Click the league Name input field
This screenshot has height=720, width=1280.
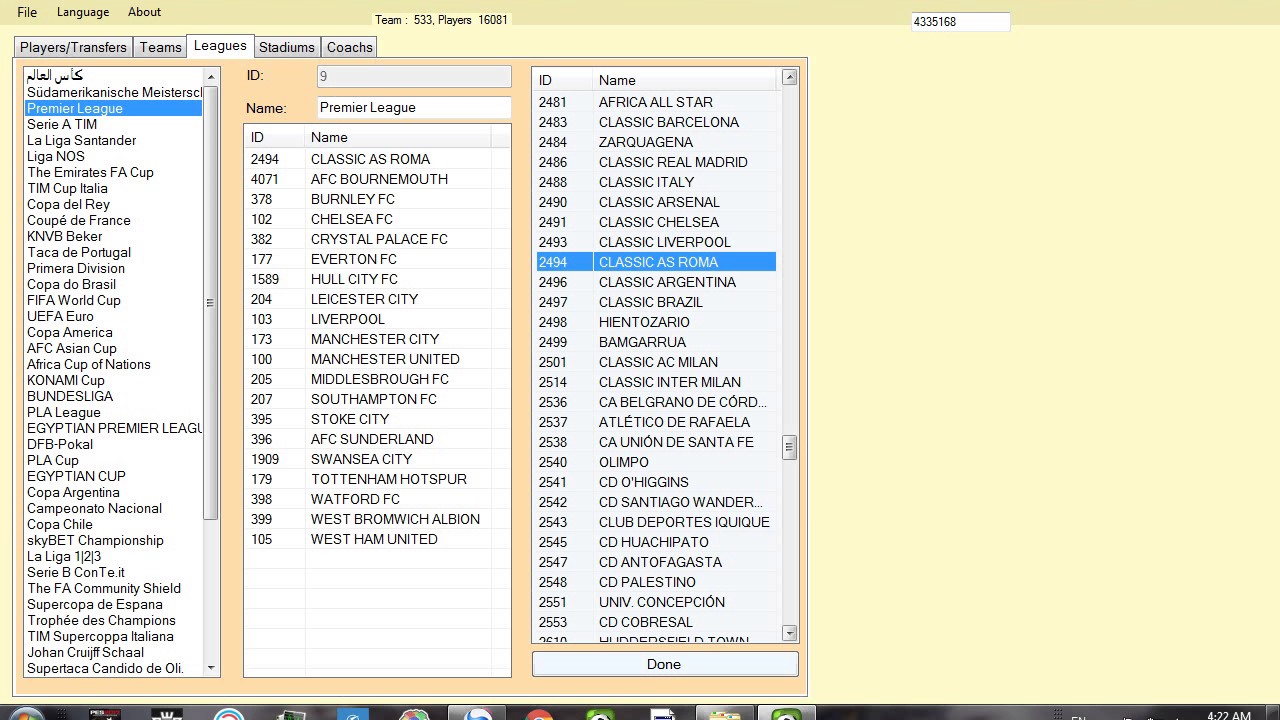pos(414,107)
